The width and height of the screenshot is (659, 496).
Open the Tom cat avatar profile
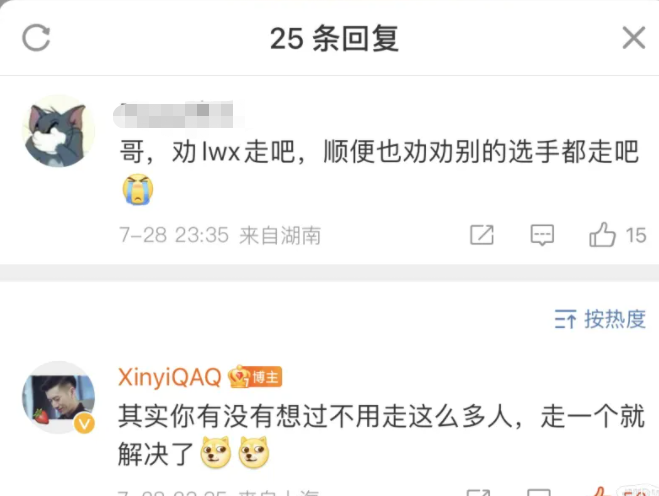coord(58,131)
